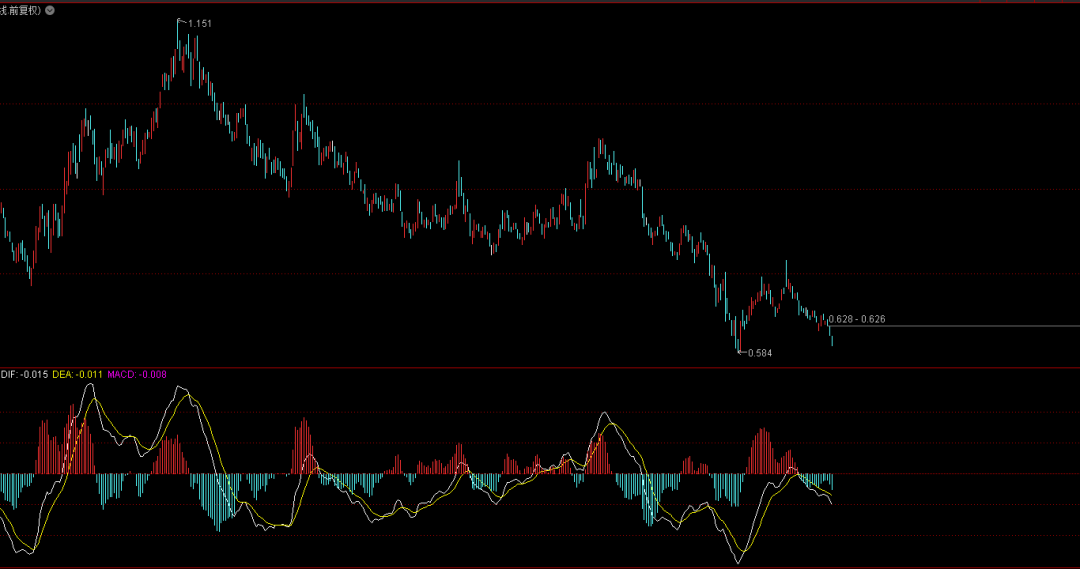This screenshot has width=1080, height=569.
Task: Click the 1.151 high price label
Action: pyautogui.click(x=200, y=23)
